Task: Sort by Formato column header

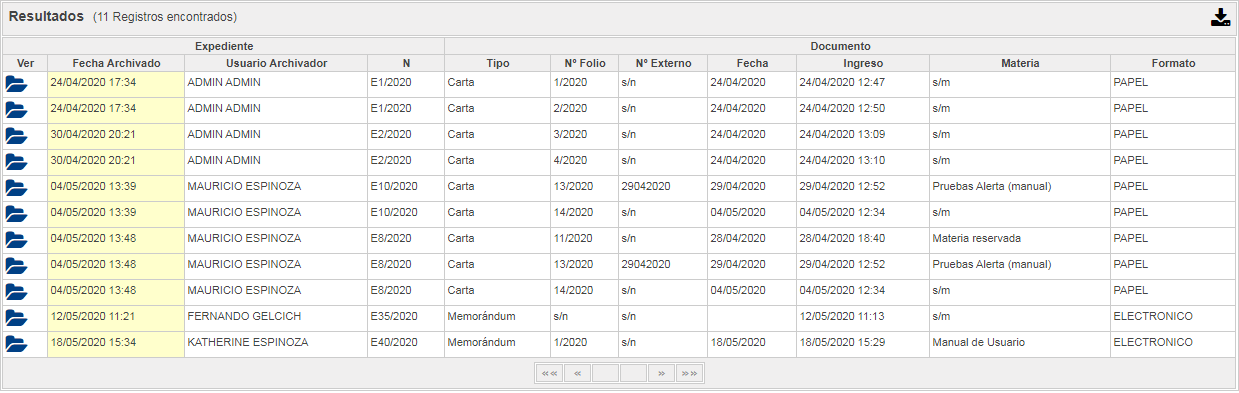Action: pyautogui.click(x=1173, y=63)
